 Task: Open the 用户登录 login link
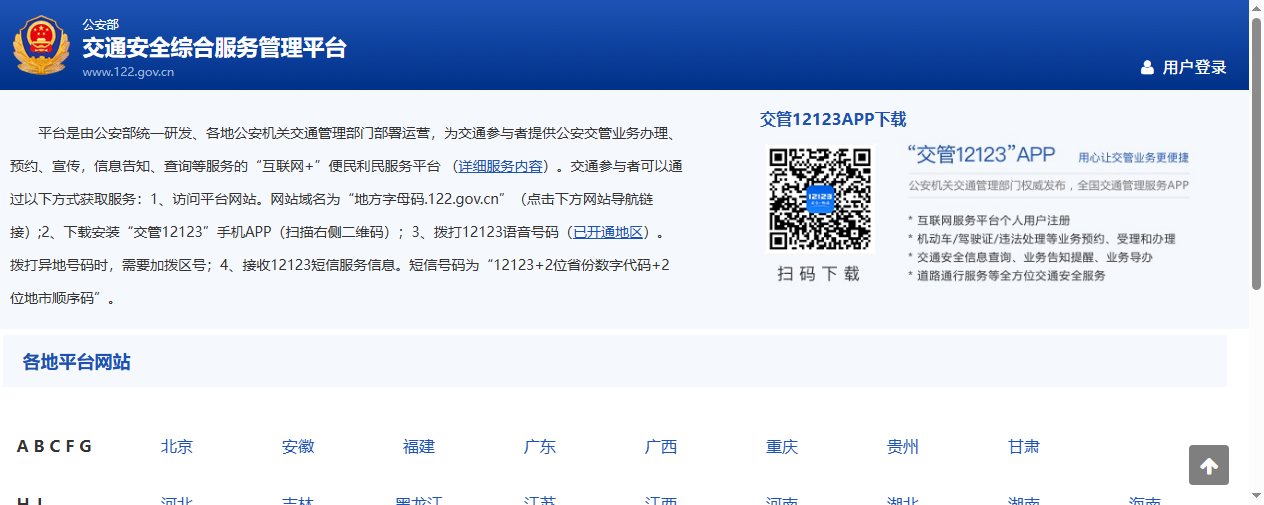[1194, 68]
